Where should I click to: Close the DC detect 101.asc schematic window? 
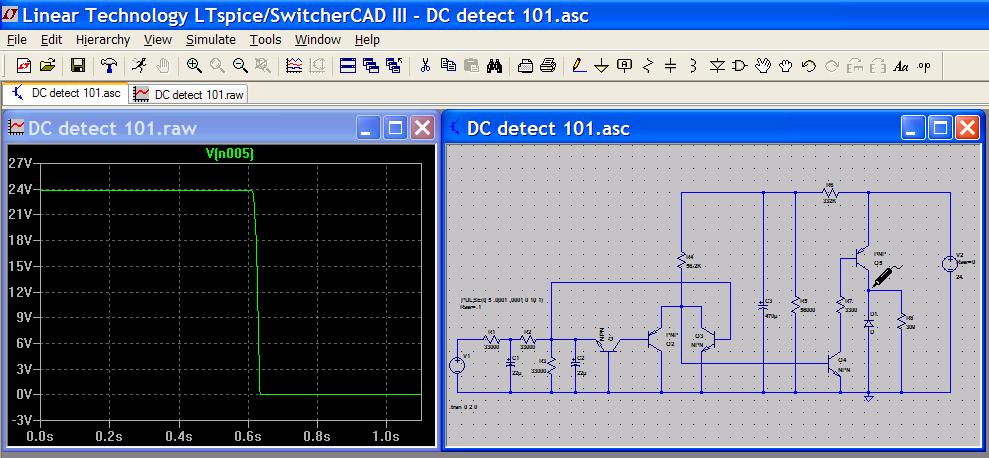point(967,128)
